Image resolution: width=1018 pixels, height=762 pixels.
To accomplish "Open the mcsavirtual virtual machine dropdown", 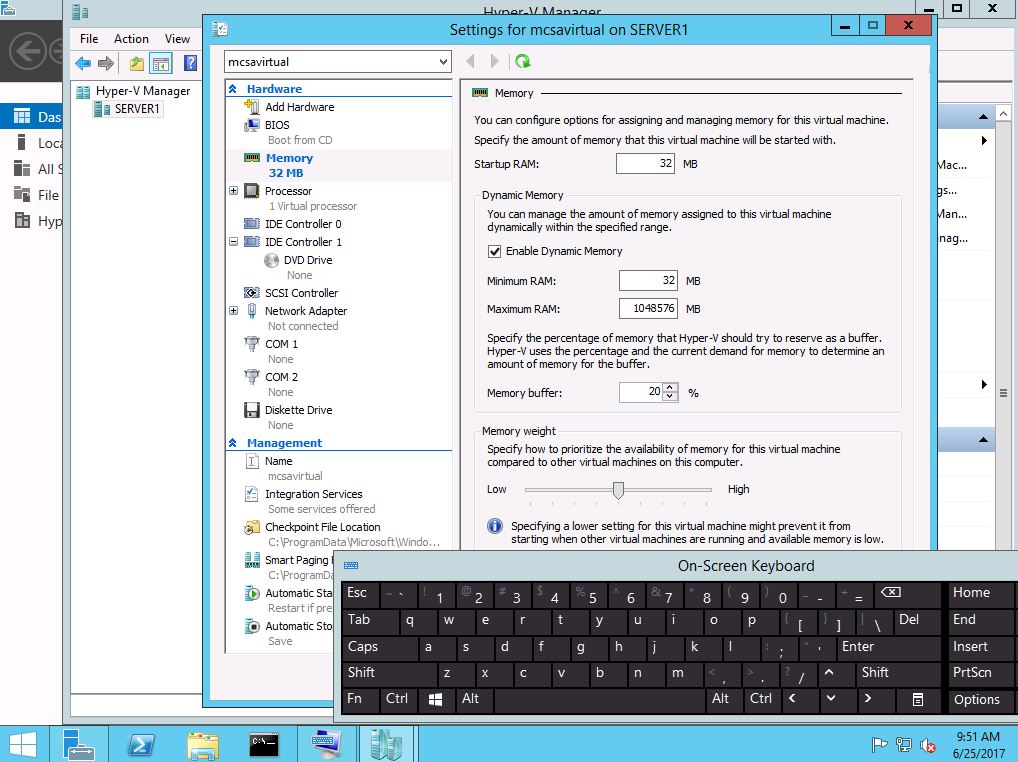I will pyautogui.click(x=443, y=62).
